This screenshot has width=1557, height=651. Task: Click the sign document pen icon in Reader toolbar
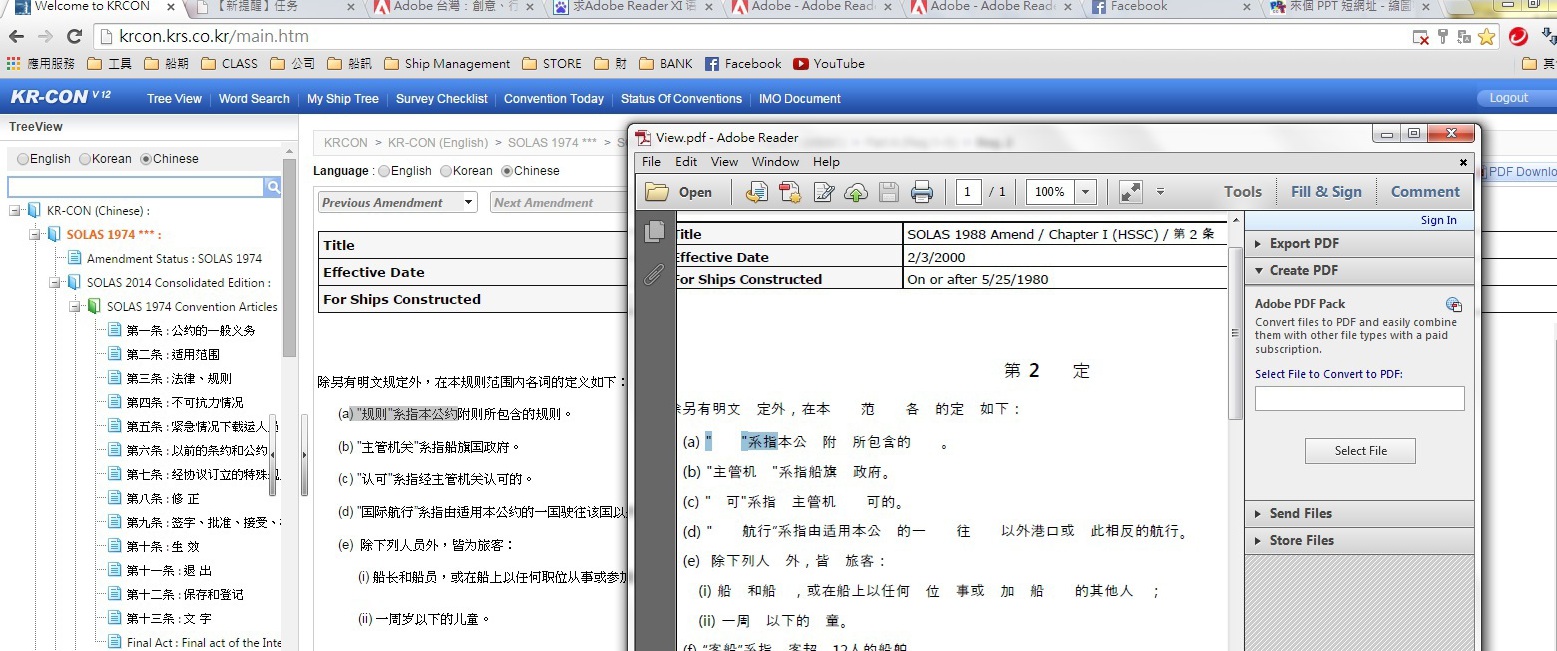click(x=824, y=192)
